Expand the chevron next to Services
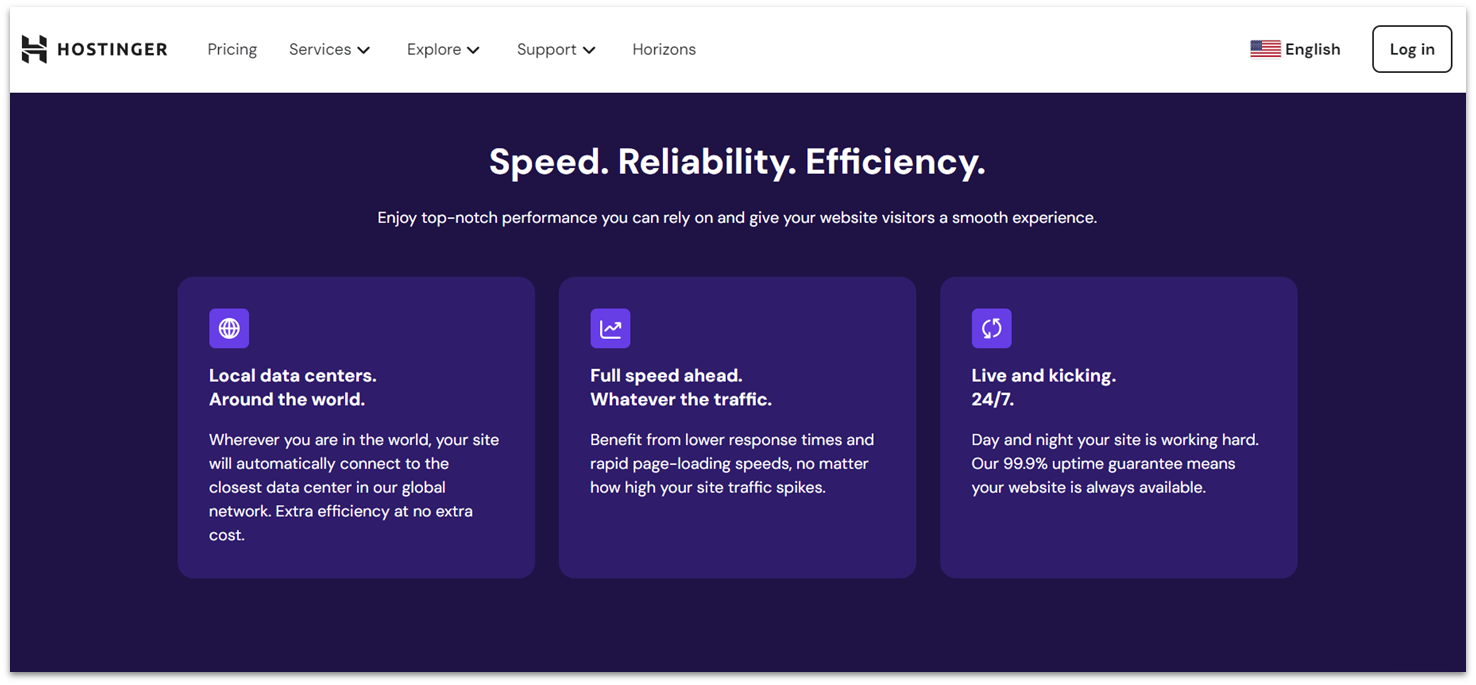Image resolution: width=1476 pixels, height=685 pixels. click(x=364, y=50)
